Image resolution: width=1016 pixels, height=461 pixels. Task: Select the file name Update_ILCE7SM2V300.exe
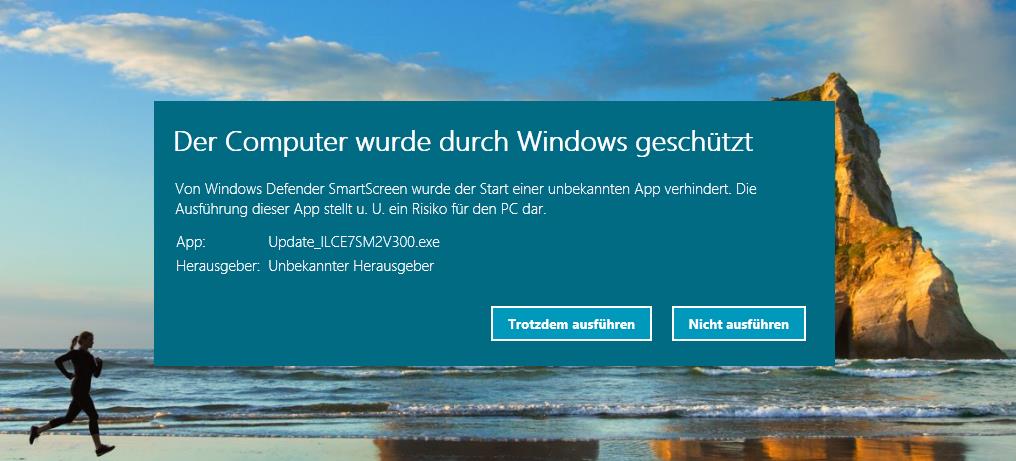(354, 242)
